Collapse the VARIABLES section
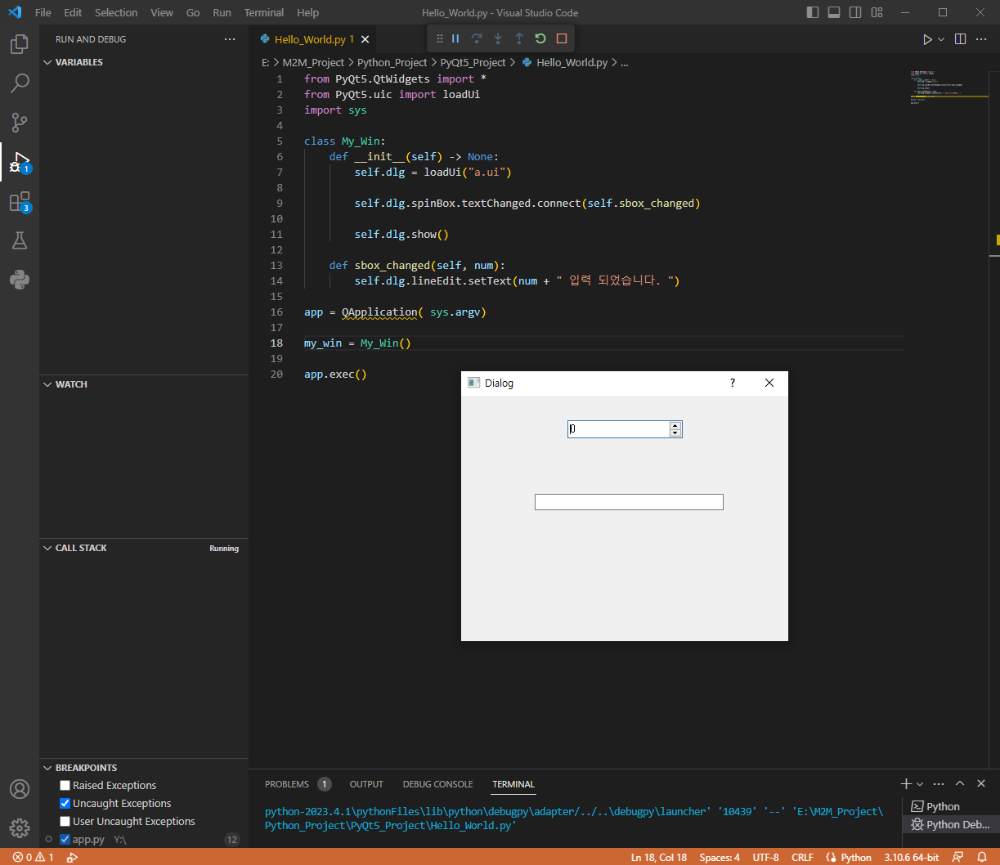The height and width of the screenshot is (865, 1000). coord(47,62)
